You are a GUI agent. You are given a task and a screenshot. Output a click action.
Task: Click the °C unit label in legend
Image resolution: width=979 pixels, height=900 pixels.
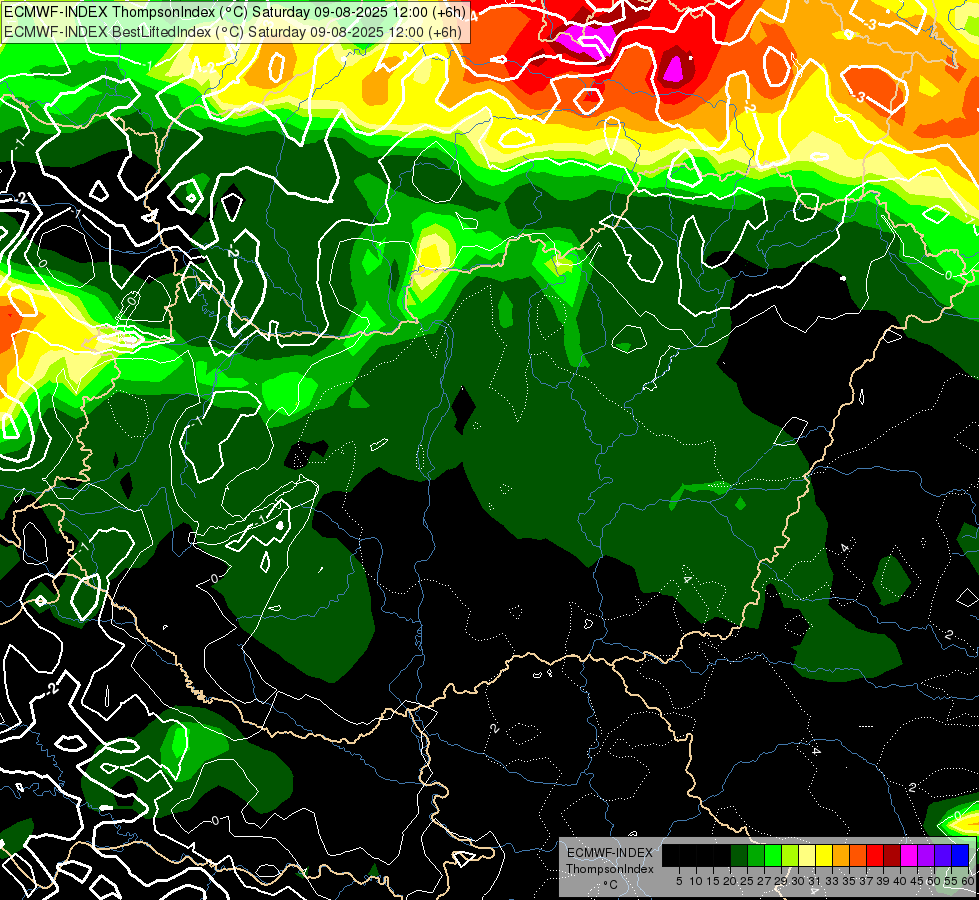click(x=610, y=884)
